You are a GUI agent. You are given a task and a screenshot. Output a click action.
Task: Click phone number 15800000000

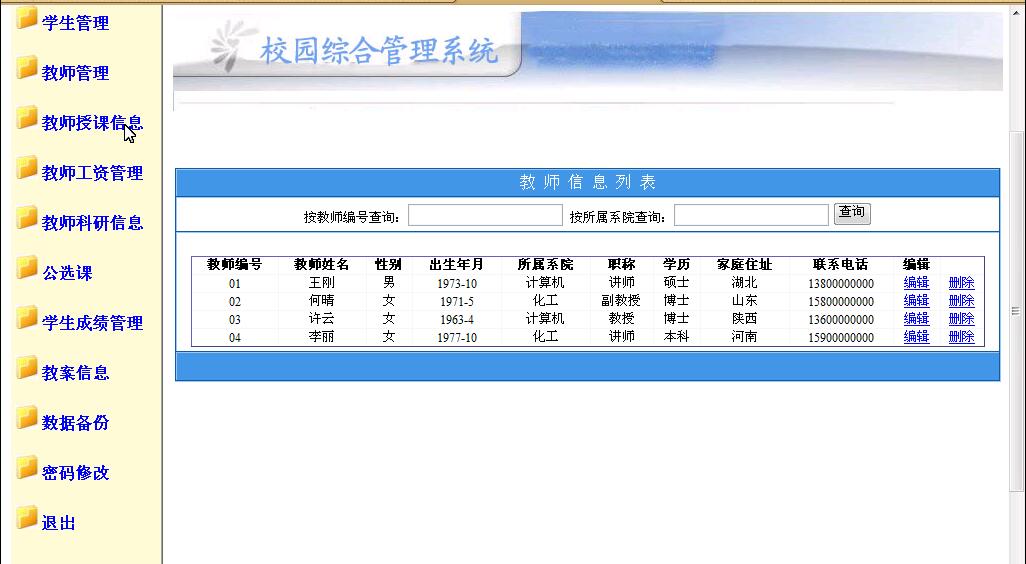pos(841,302)
